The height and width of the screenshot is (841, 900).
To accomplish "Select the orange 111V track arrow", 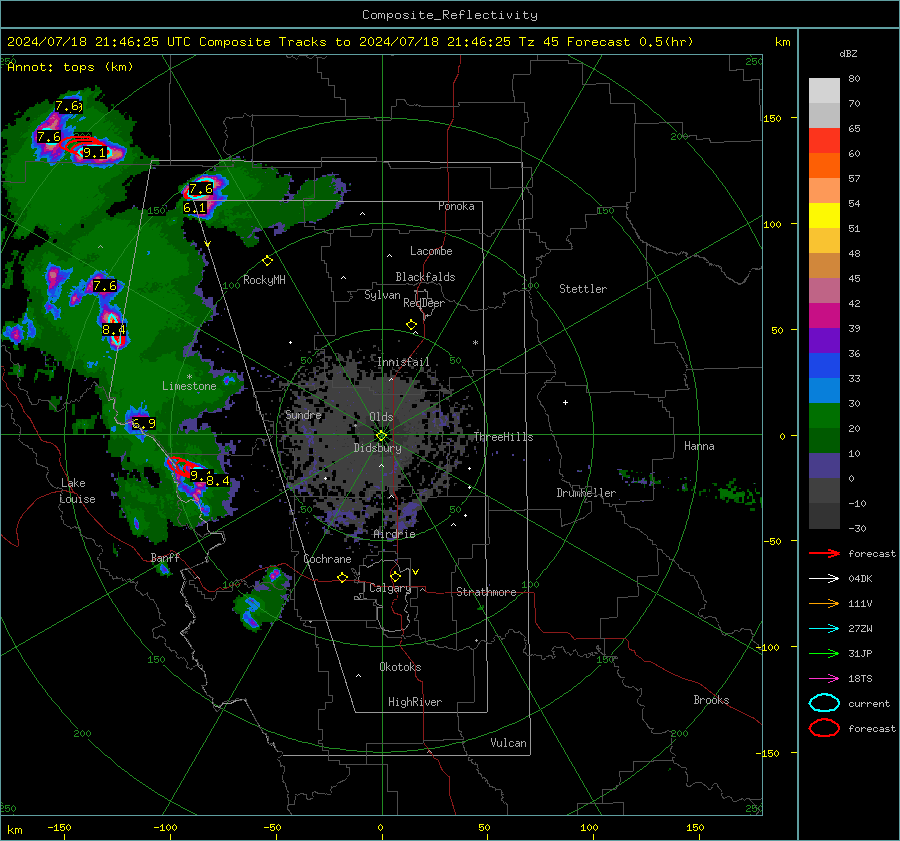I will [824, 603].
